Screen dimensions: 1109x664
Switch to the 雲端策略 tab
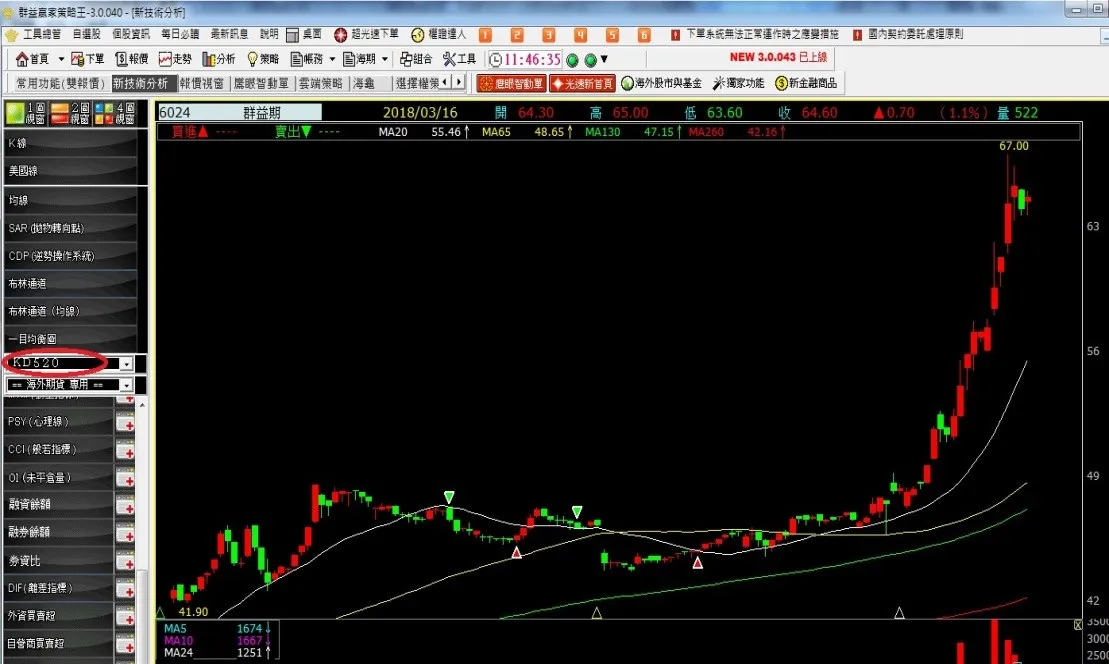(x=320, y=83)
